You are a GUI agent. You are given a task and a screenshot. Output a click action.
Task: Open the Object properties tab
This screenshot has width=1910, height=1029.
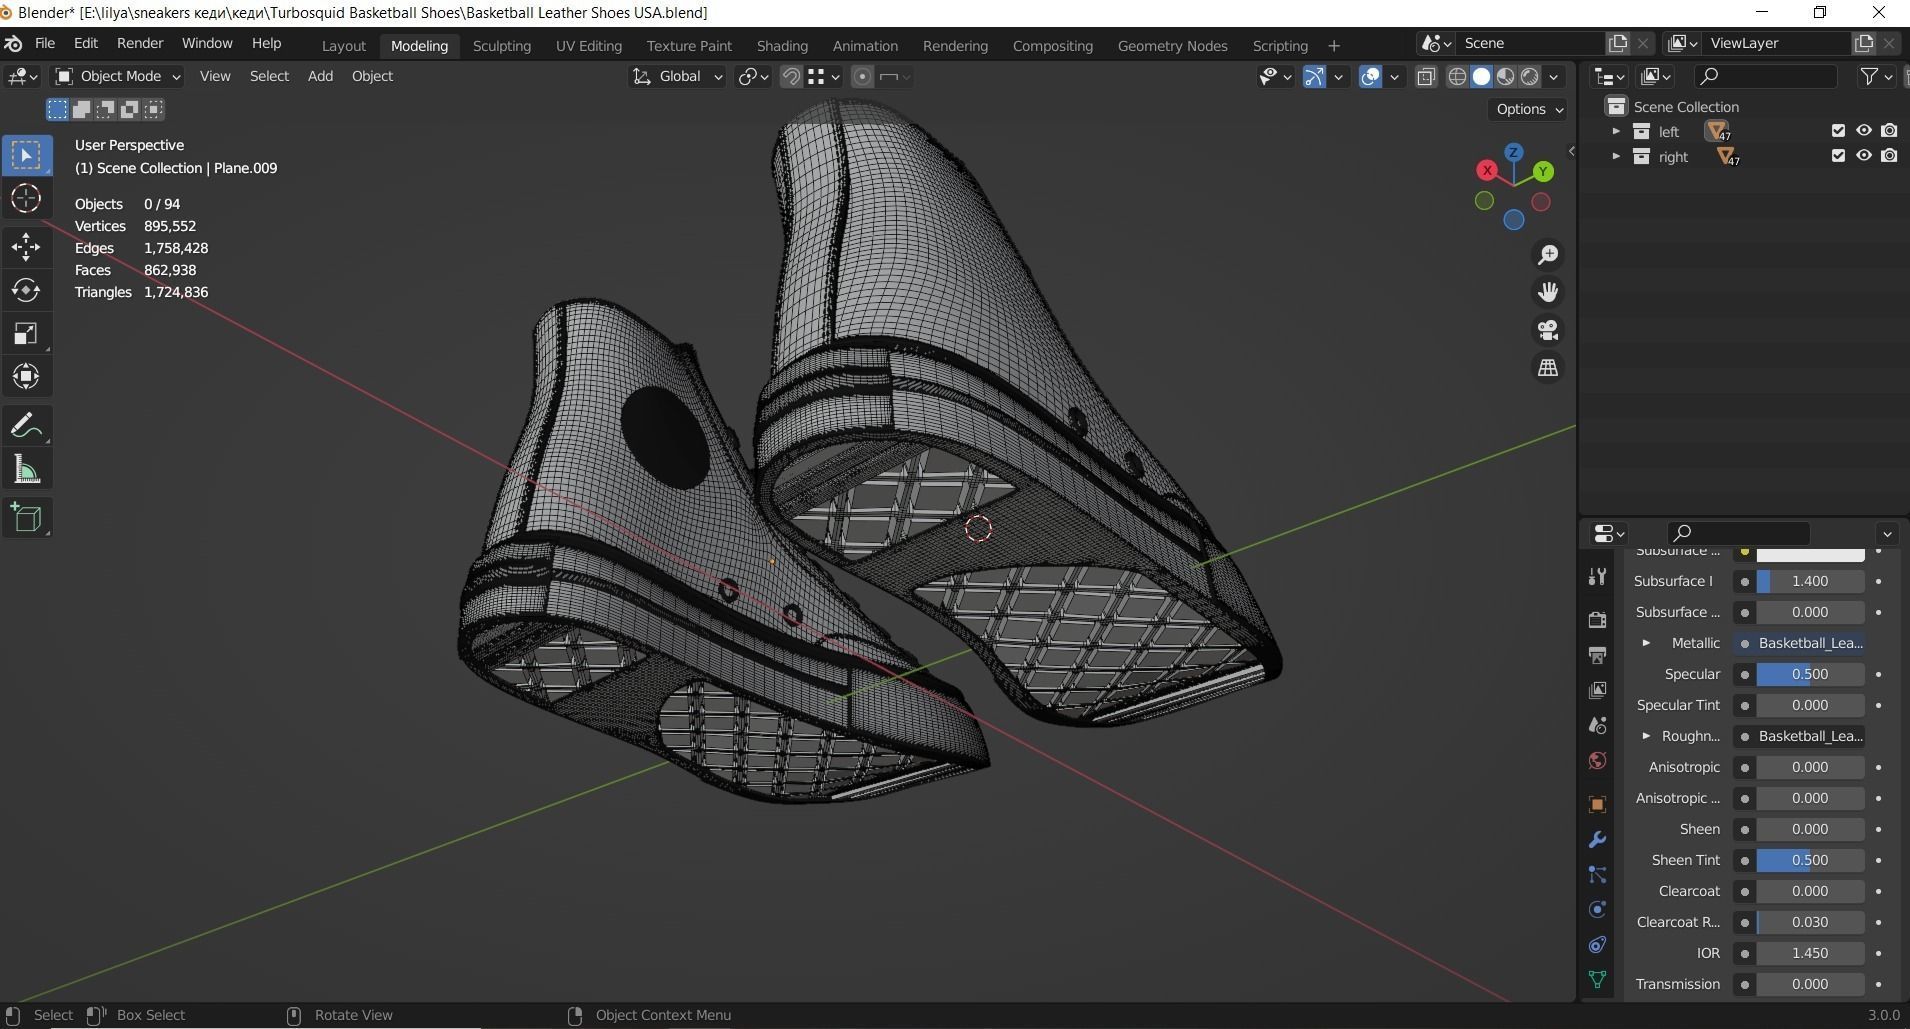(x=1597, y=804)
